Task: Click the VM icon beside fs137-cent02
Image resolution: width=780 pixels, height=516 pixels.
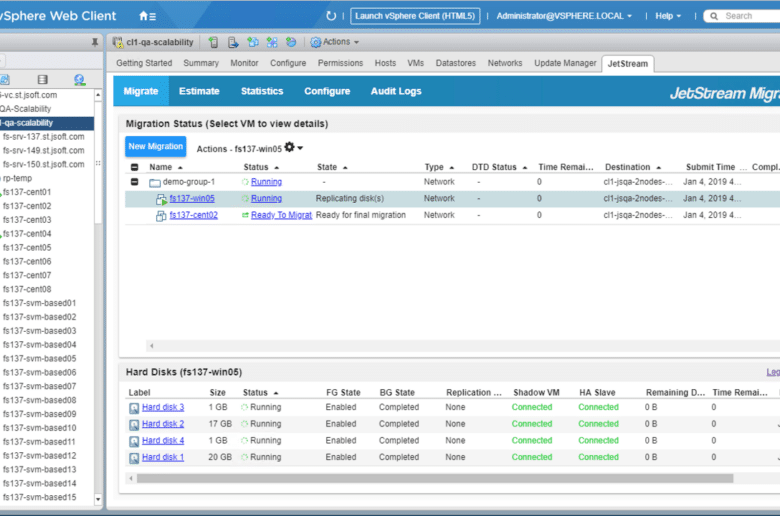Action: coord(161,215)
